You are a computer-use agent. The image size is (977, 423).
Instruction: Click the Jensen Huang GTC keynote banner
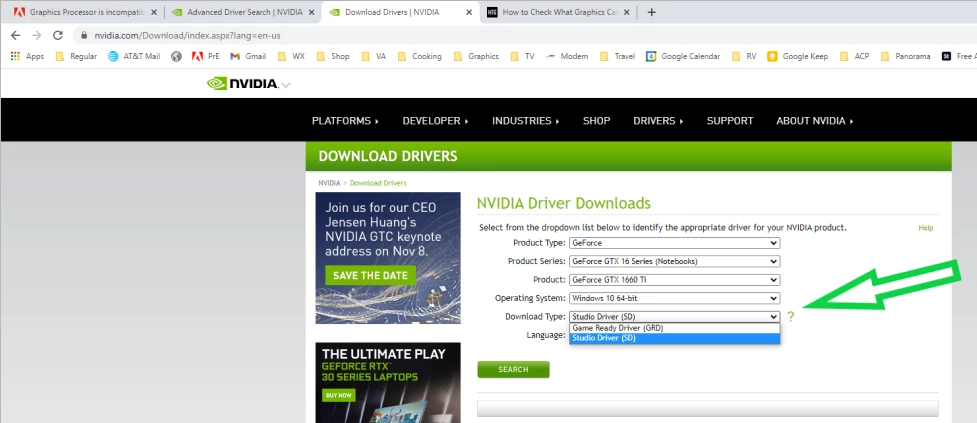(388, 258)
